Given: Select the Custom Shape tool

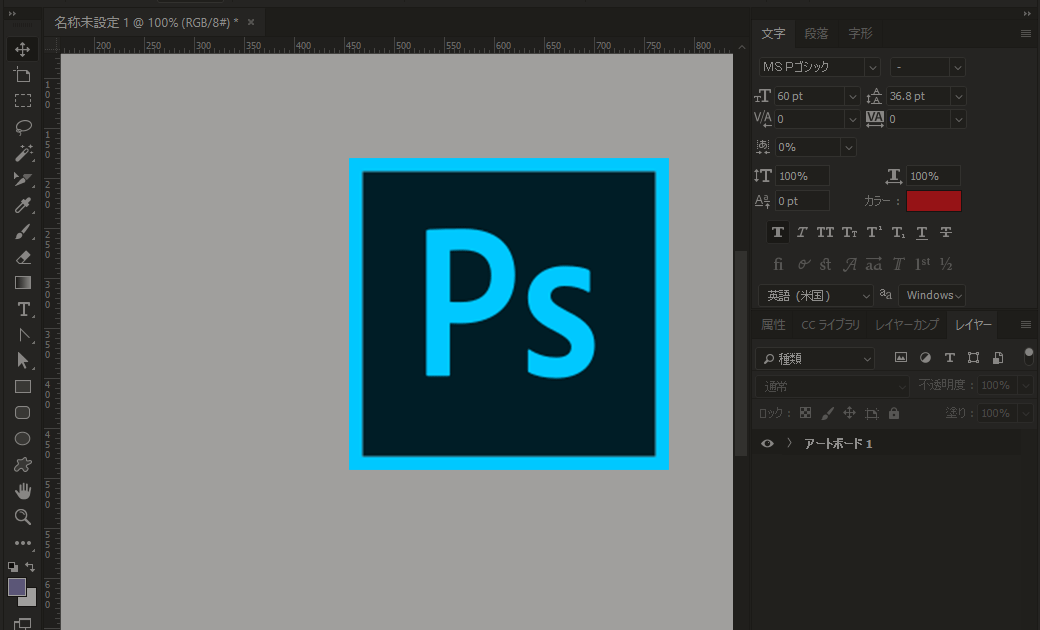Looking at the screenshot, I should pos(23,465).
